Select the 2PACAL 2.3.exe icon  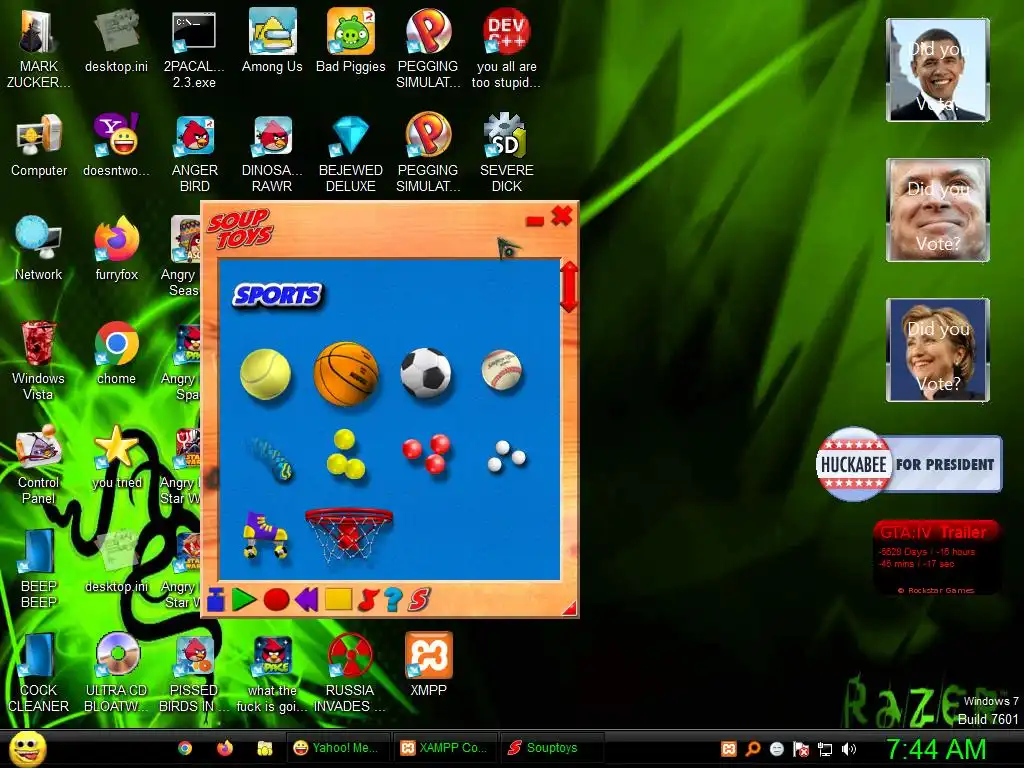pos(194,48)
